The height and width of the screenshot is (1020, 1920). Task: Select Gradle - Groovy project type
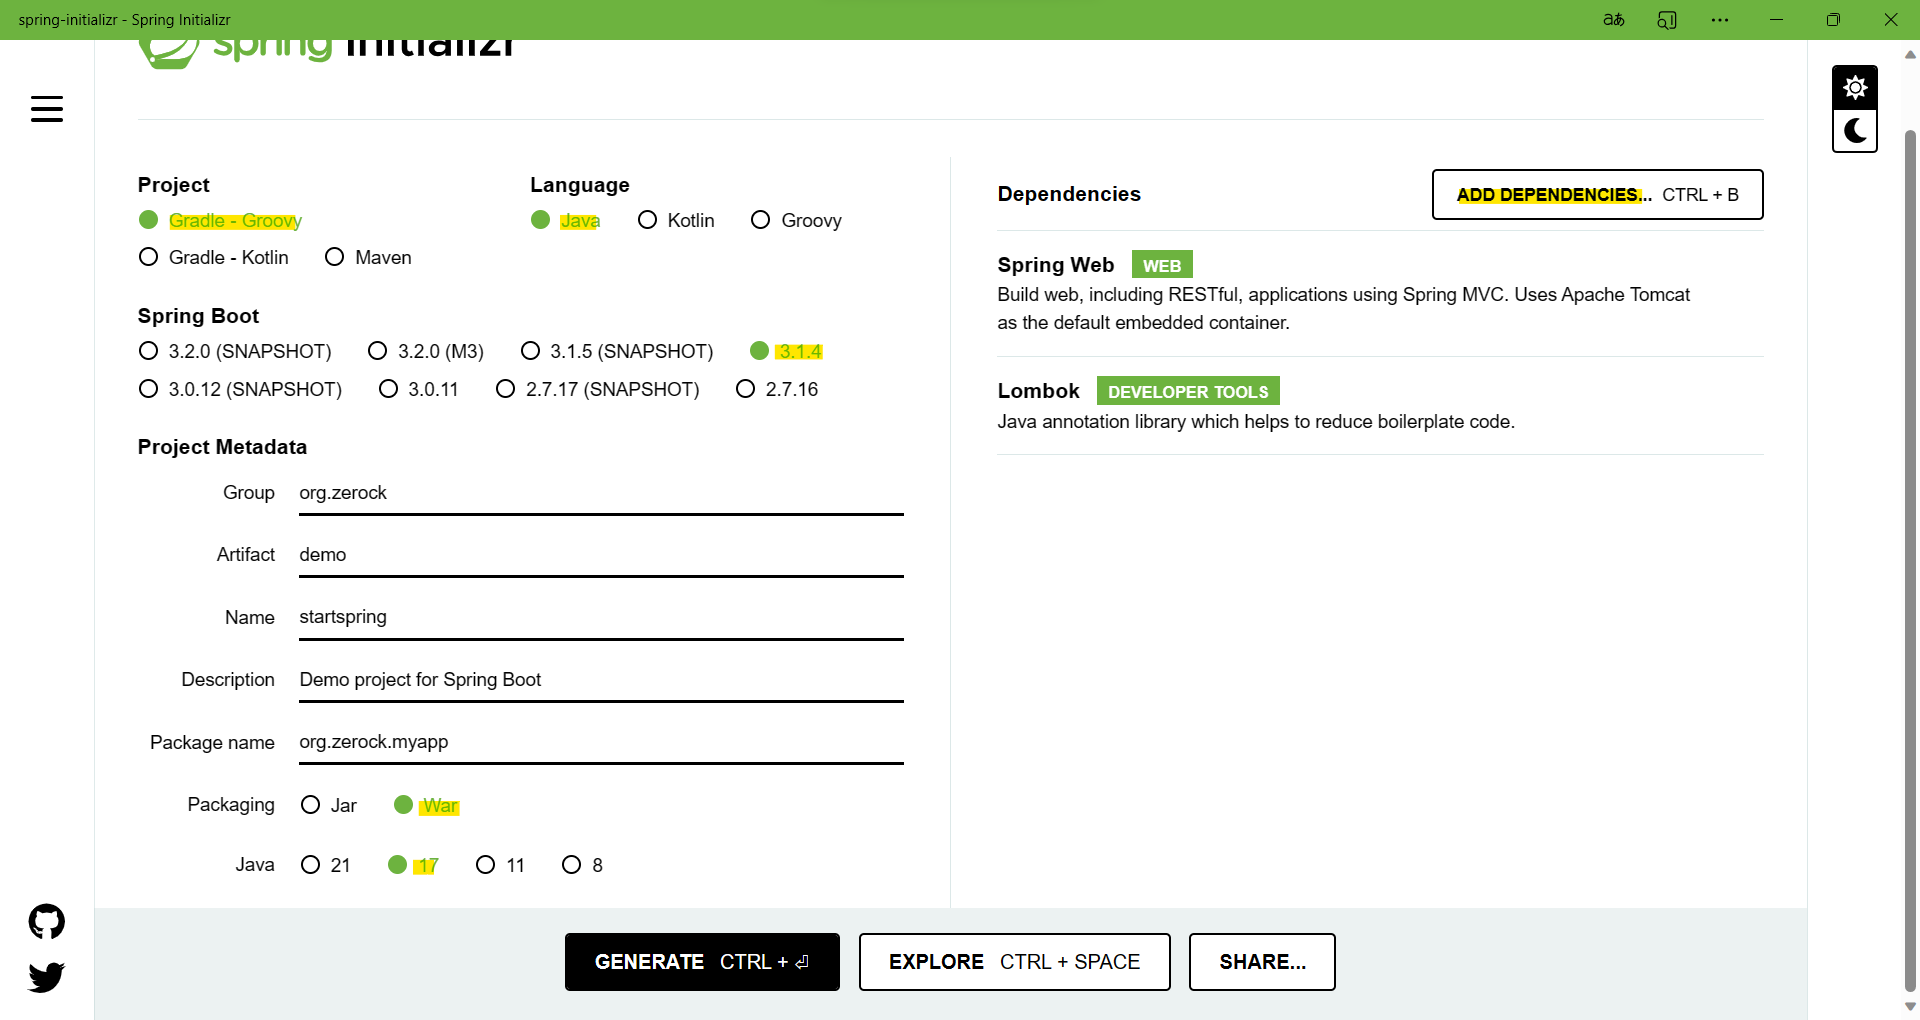pos(220,220)
